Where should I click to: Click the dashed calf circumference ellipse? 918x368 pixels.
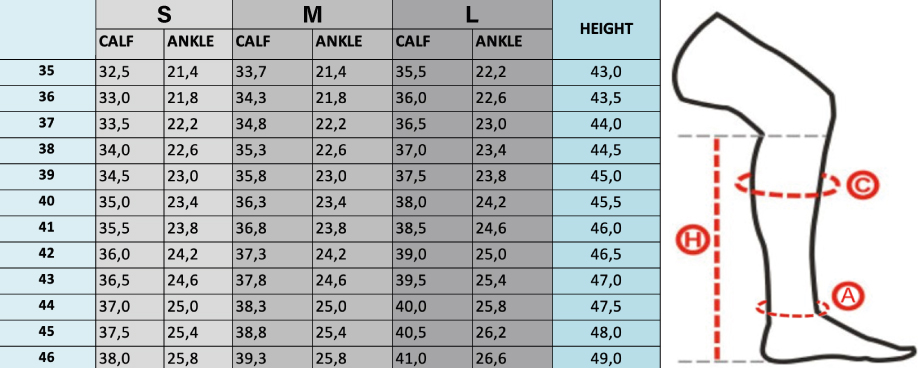tap(785, 184)
